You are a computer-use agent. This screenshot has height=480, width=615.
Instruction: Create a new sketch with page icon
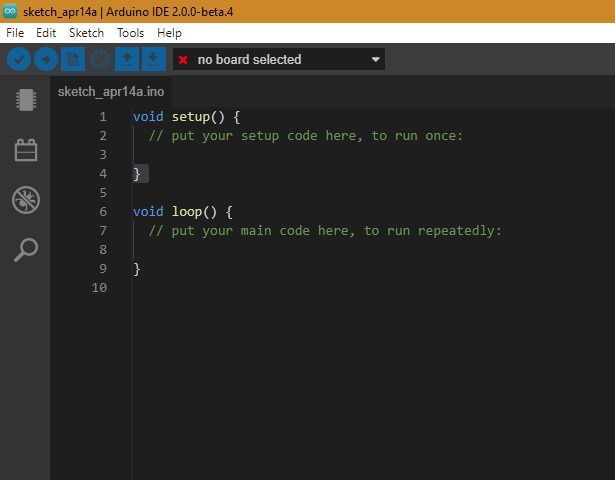(x=73, y=59)
